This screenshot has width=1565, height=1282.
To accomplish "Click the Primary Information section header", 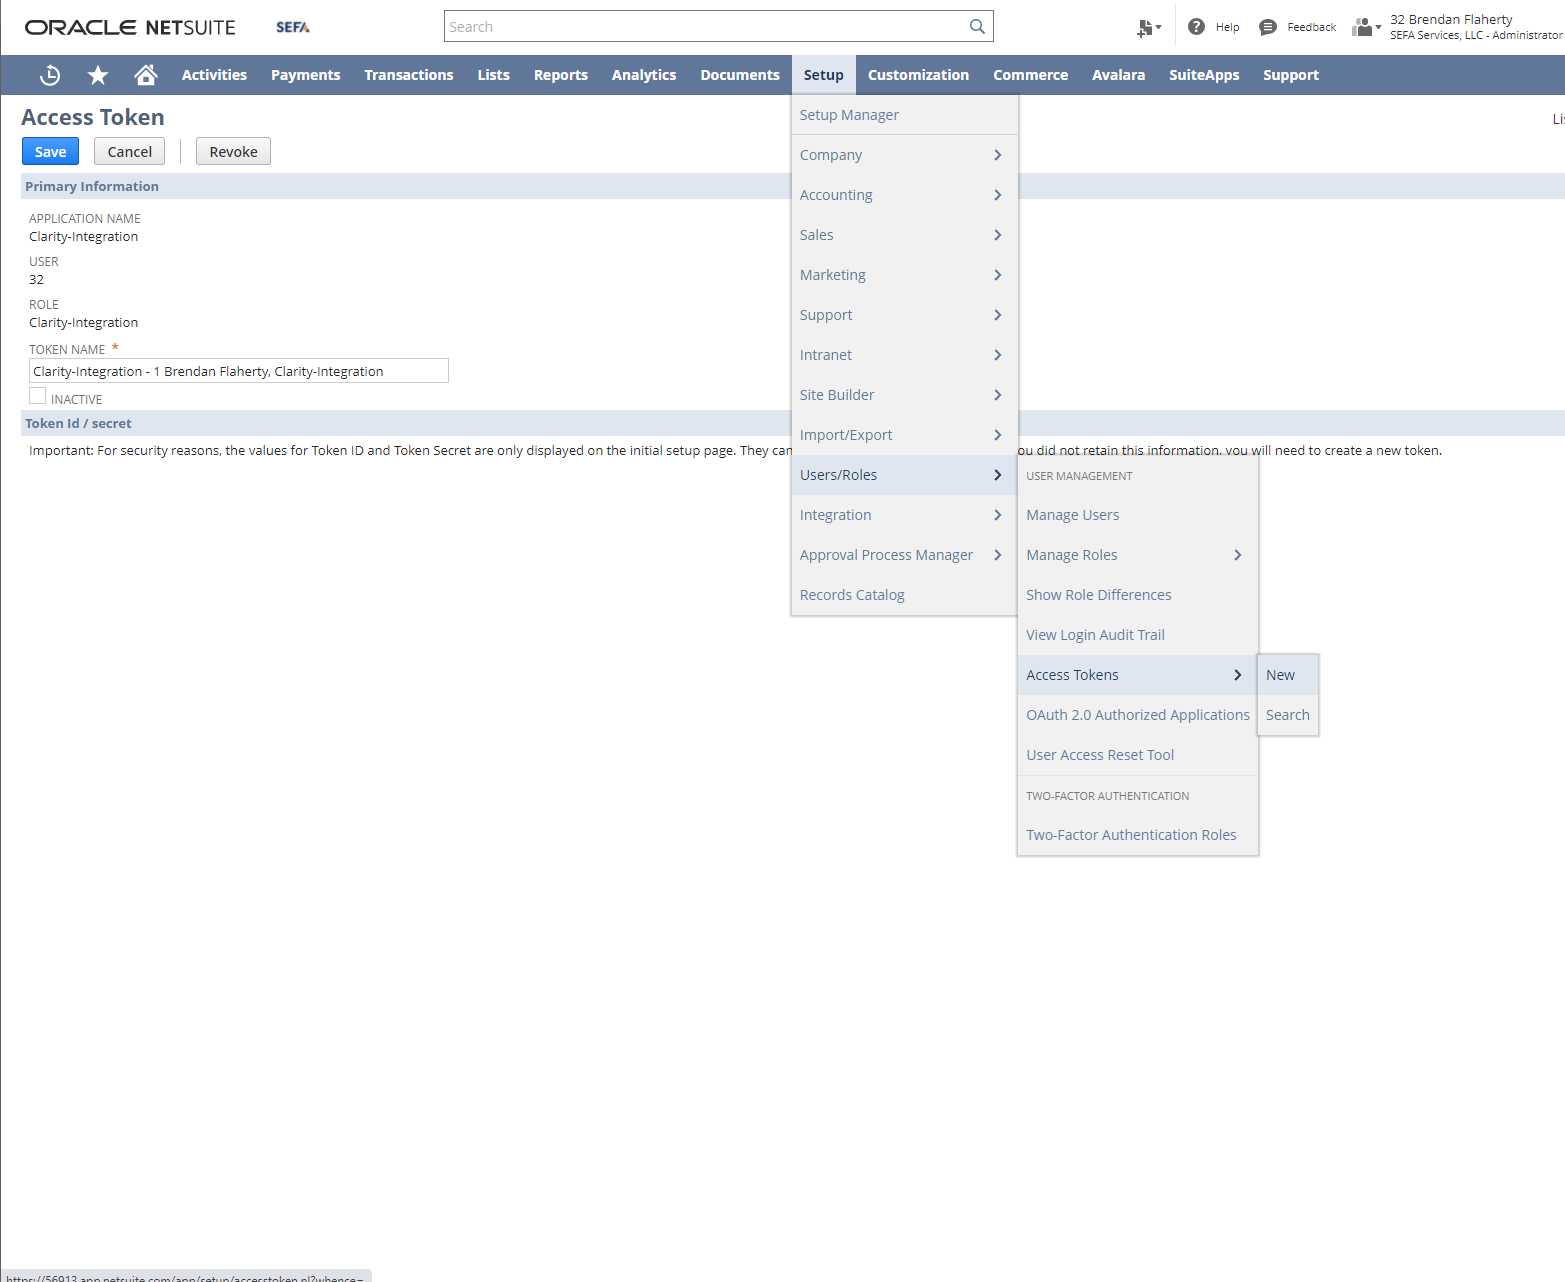I will [x=92, y=187].
